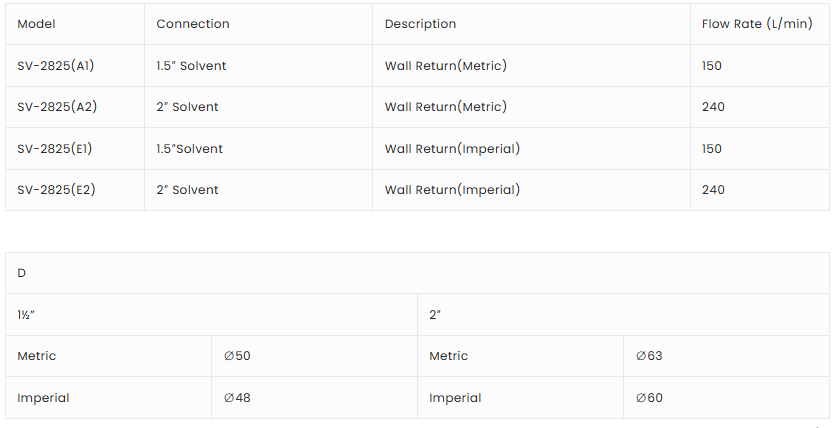The width and height of the screenshot is (838, 428).
Task: Click the Connection column header
Action: coord(193,24)
